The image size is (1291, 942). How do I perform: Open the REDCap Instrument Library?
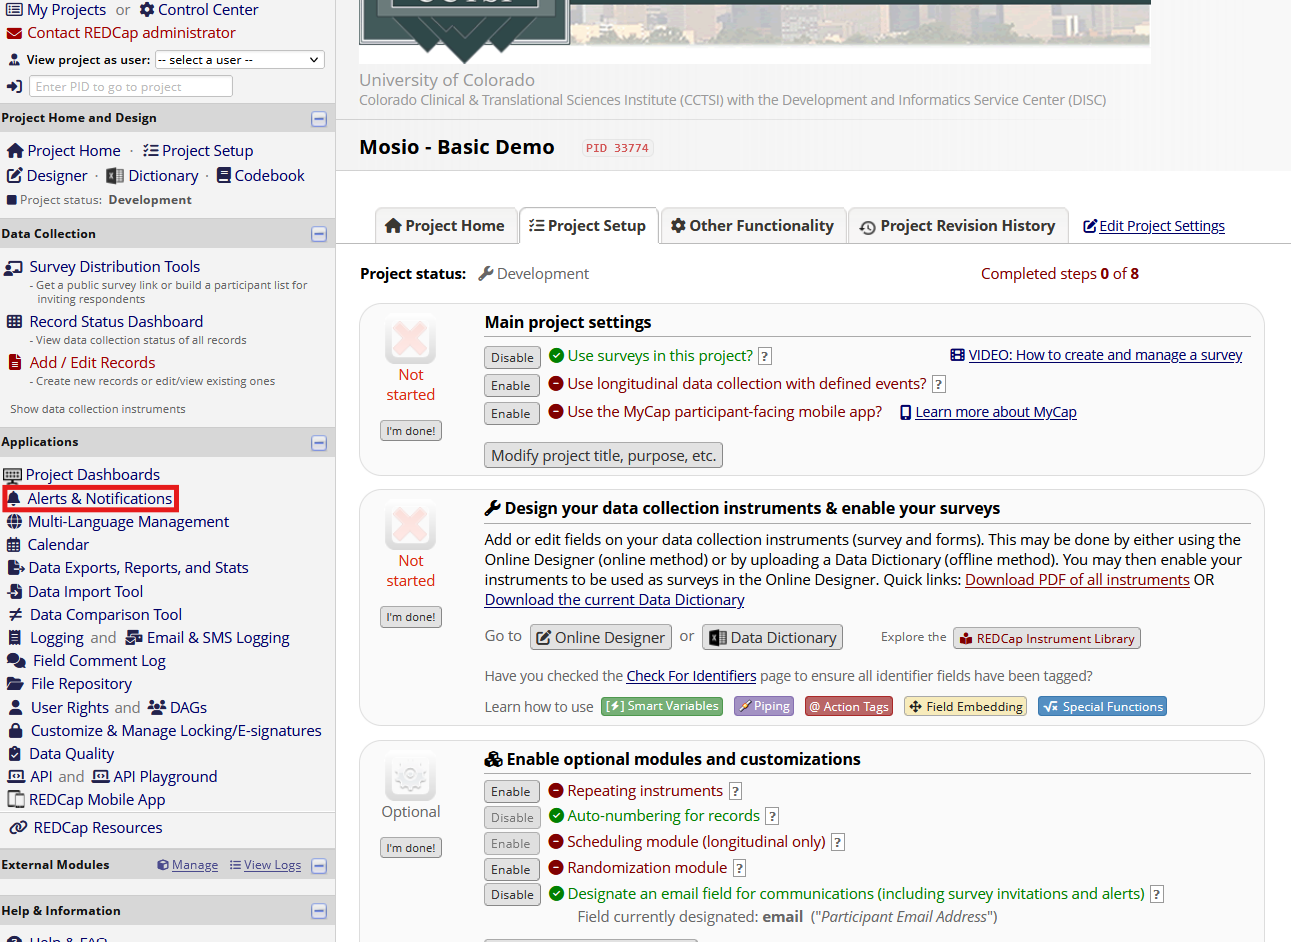pos(1047,638)
